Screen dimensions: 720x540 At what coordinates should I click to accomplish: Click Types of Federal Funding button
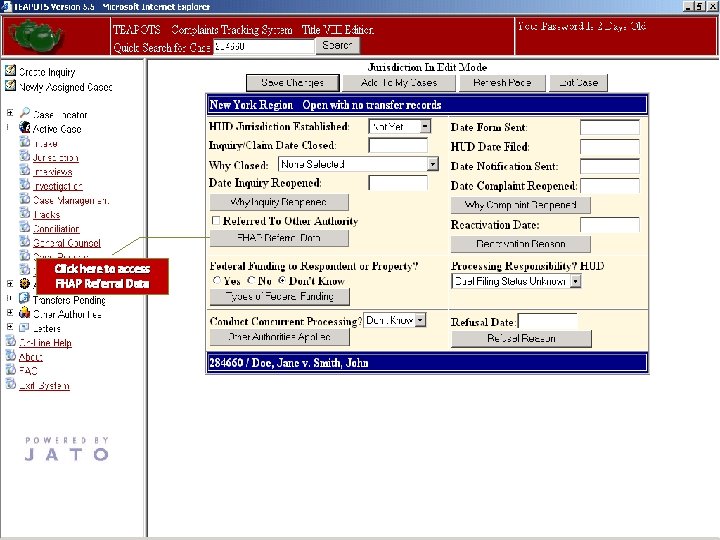pos(280,297)
